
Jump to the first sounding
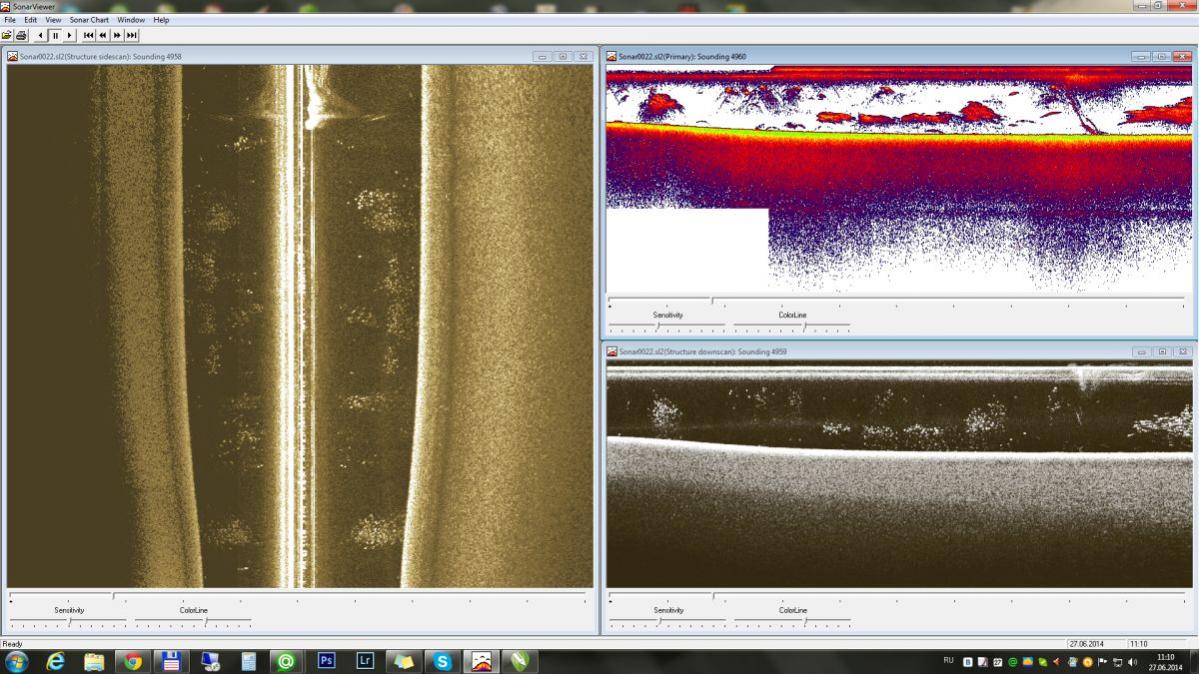(89, 35)
